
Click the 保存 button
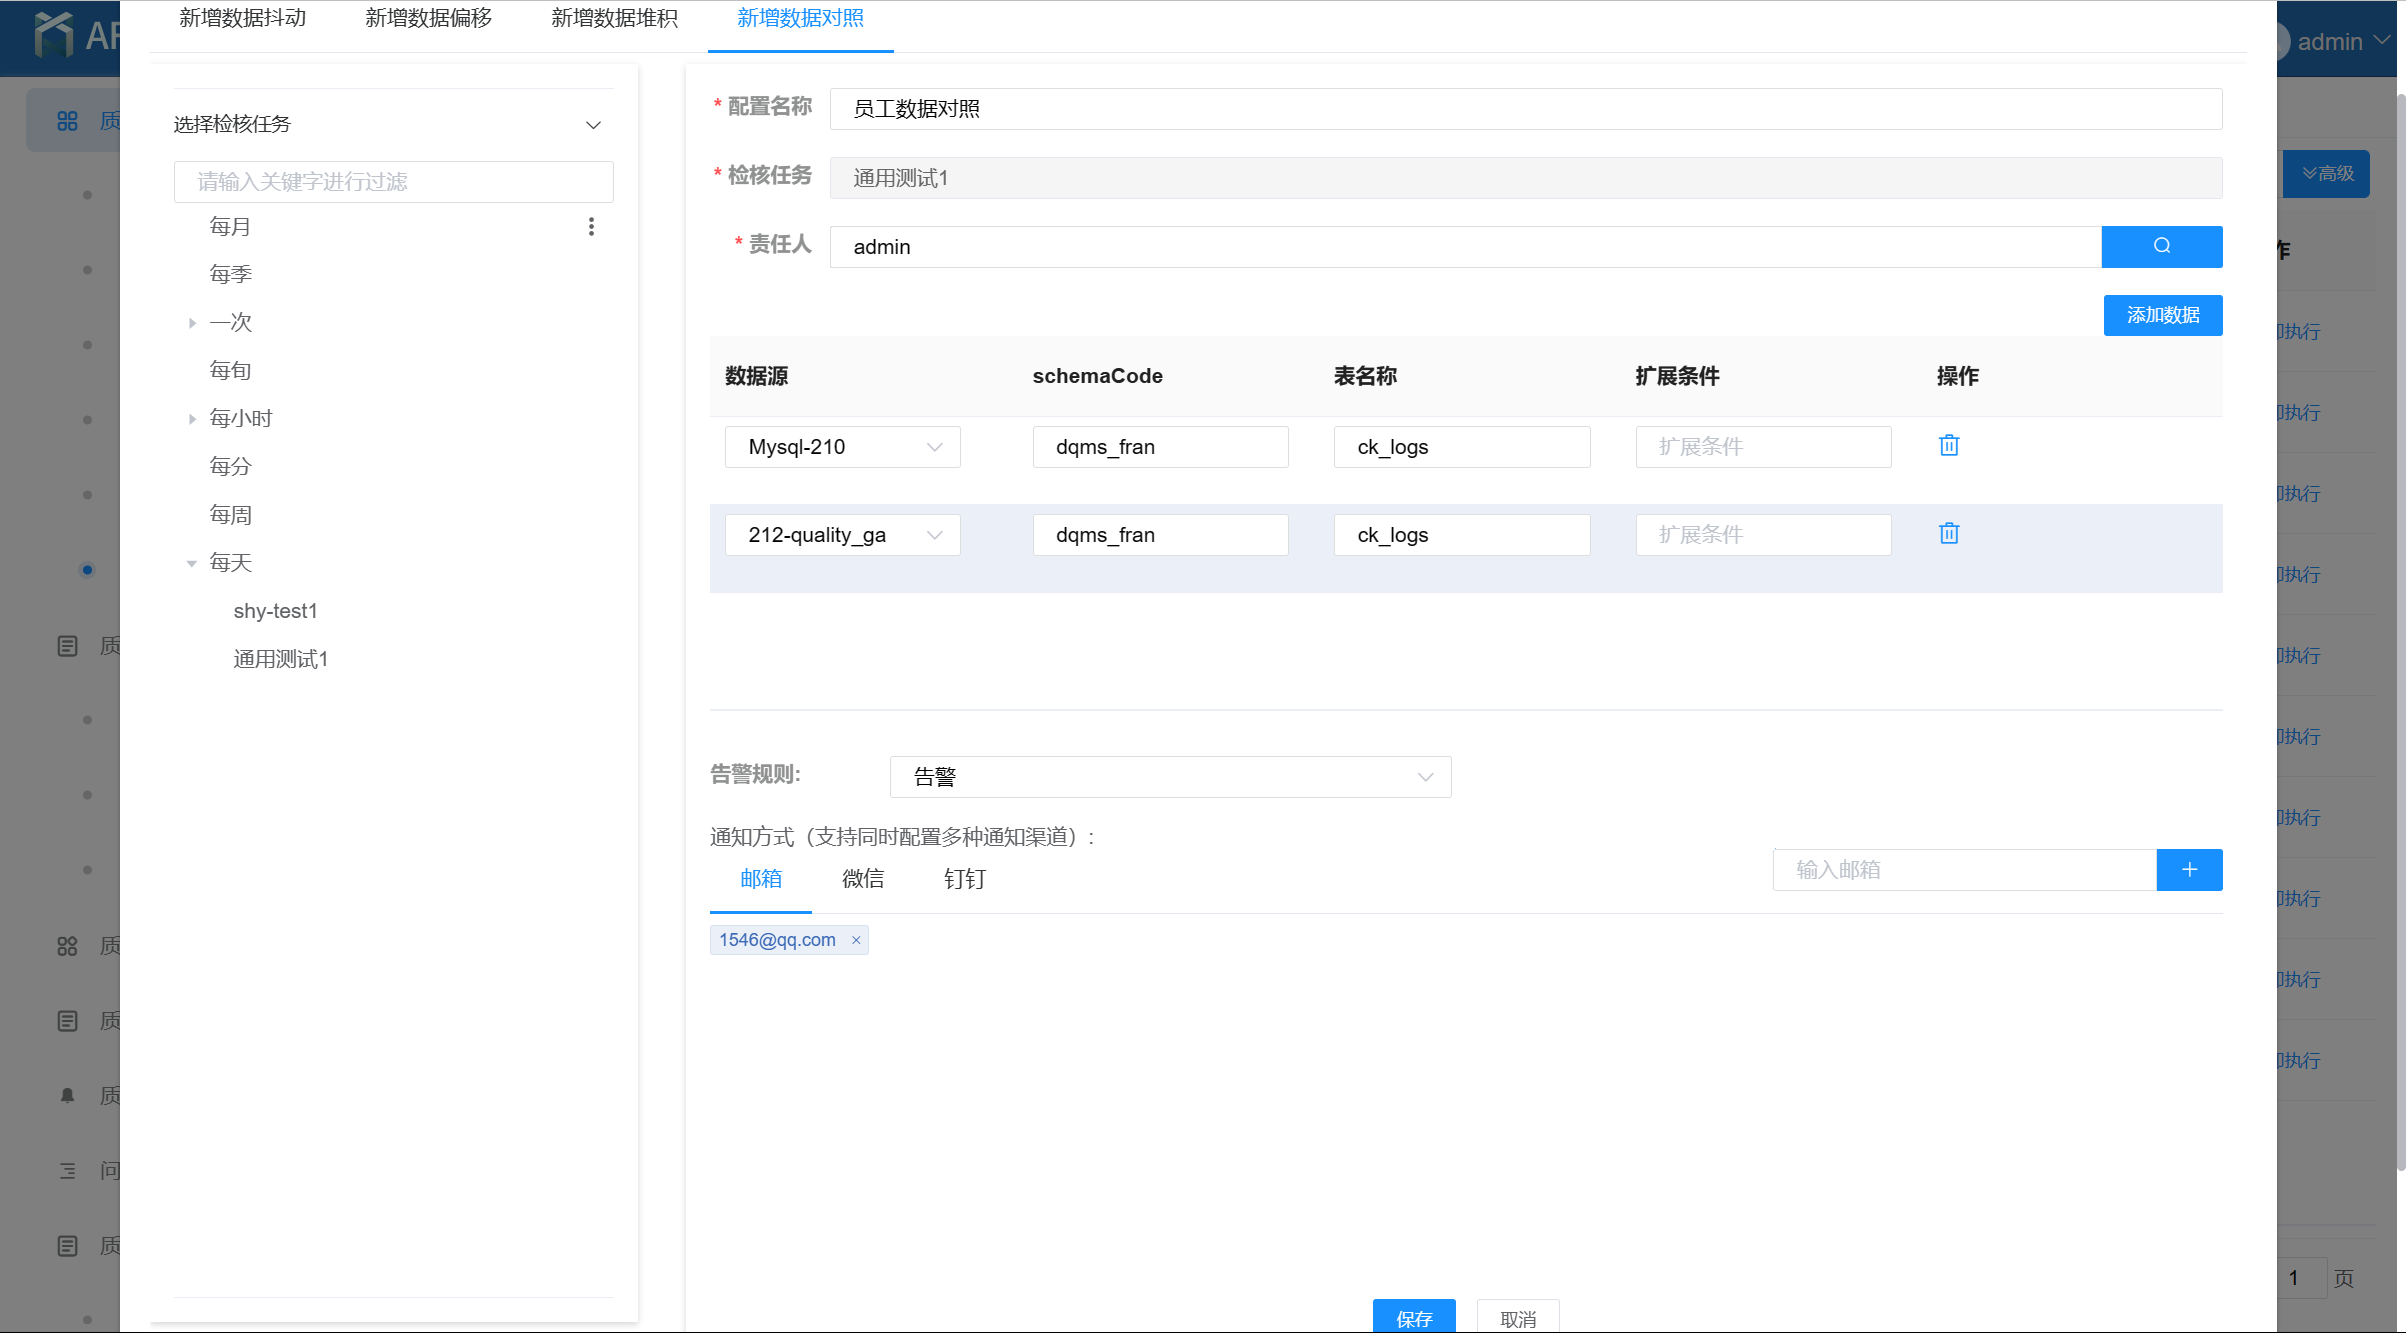[x=1413, y=1317]
